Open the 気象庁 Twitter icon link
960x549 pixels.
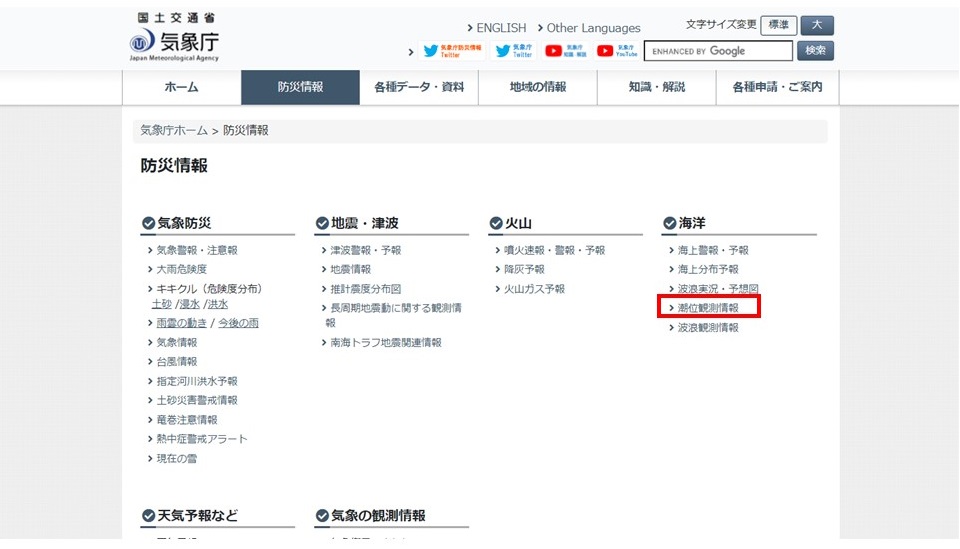[514, 51]
